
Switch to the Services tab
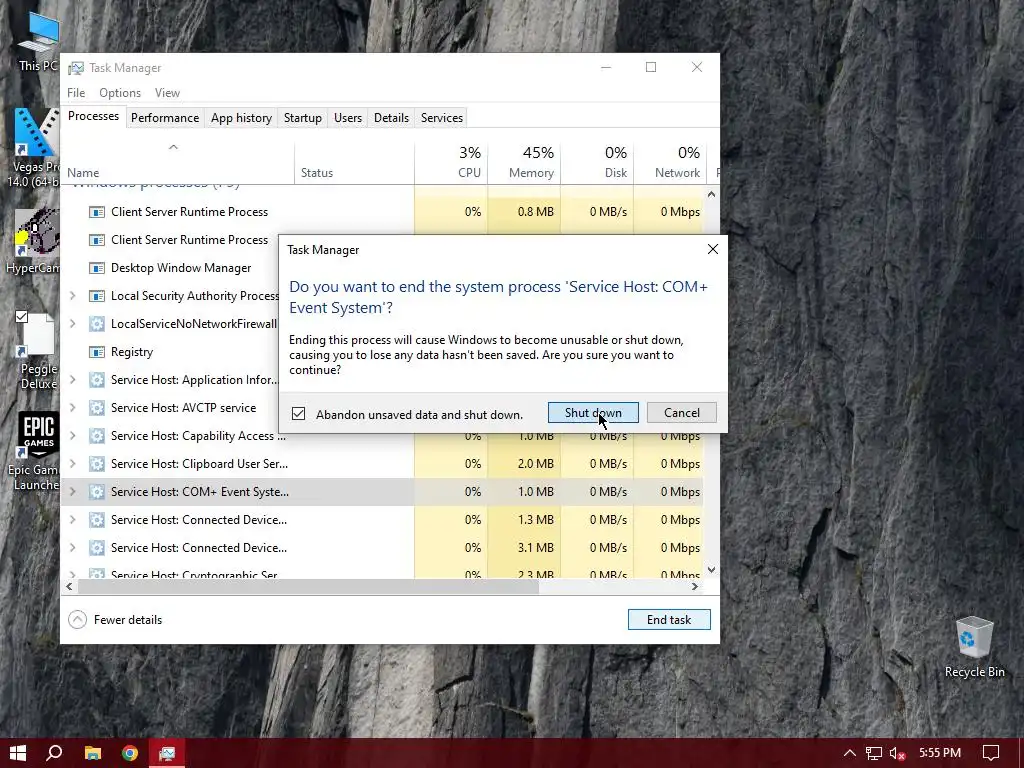click(x=441, y=118)
